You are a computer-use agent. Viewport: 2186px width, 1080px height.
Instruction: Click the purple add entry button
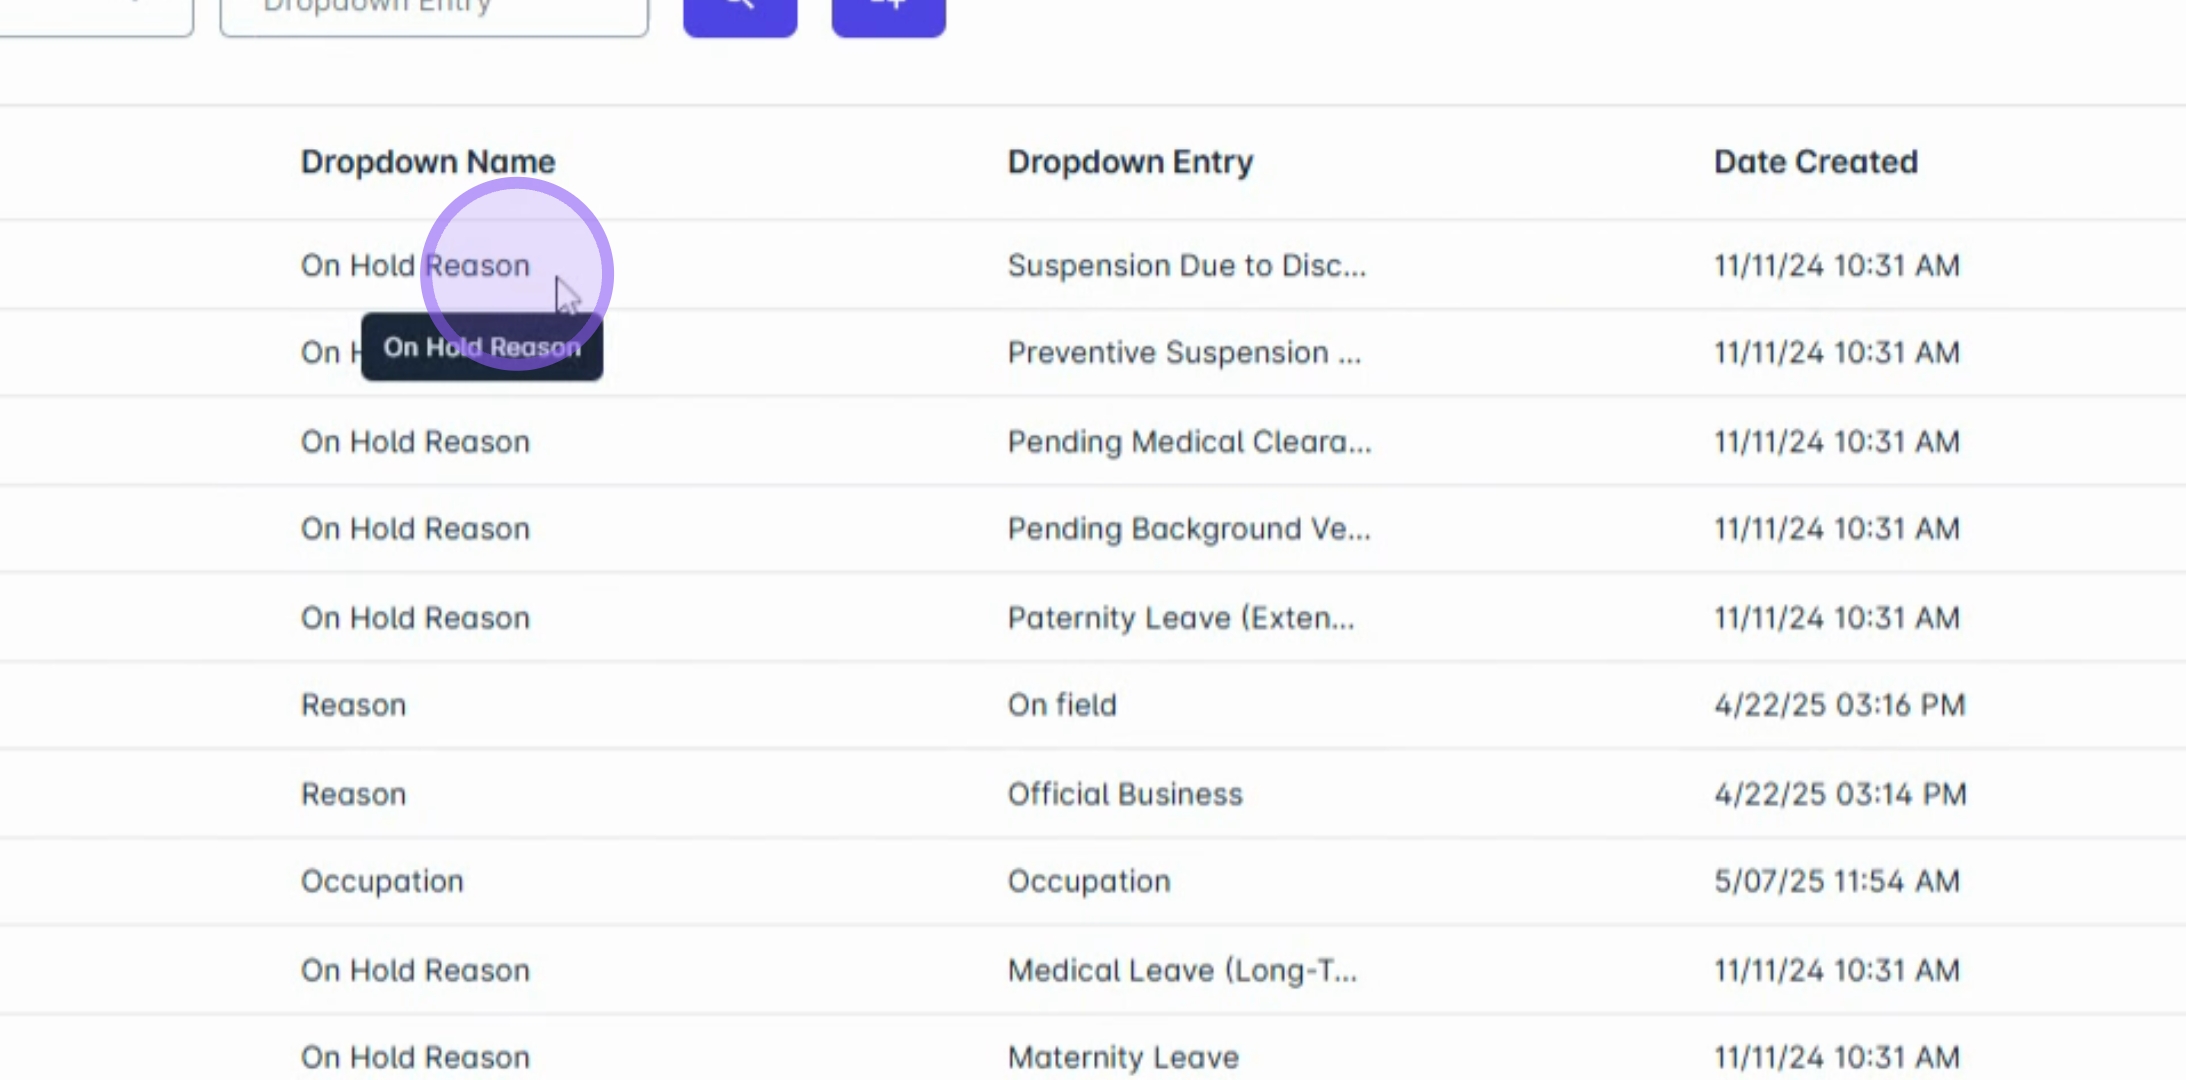[889, 15]
